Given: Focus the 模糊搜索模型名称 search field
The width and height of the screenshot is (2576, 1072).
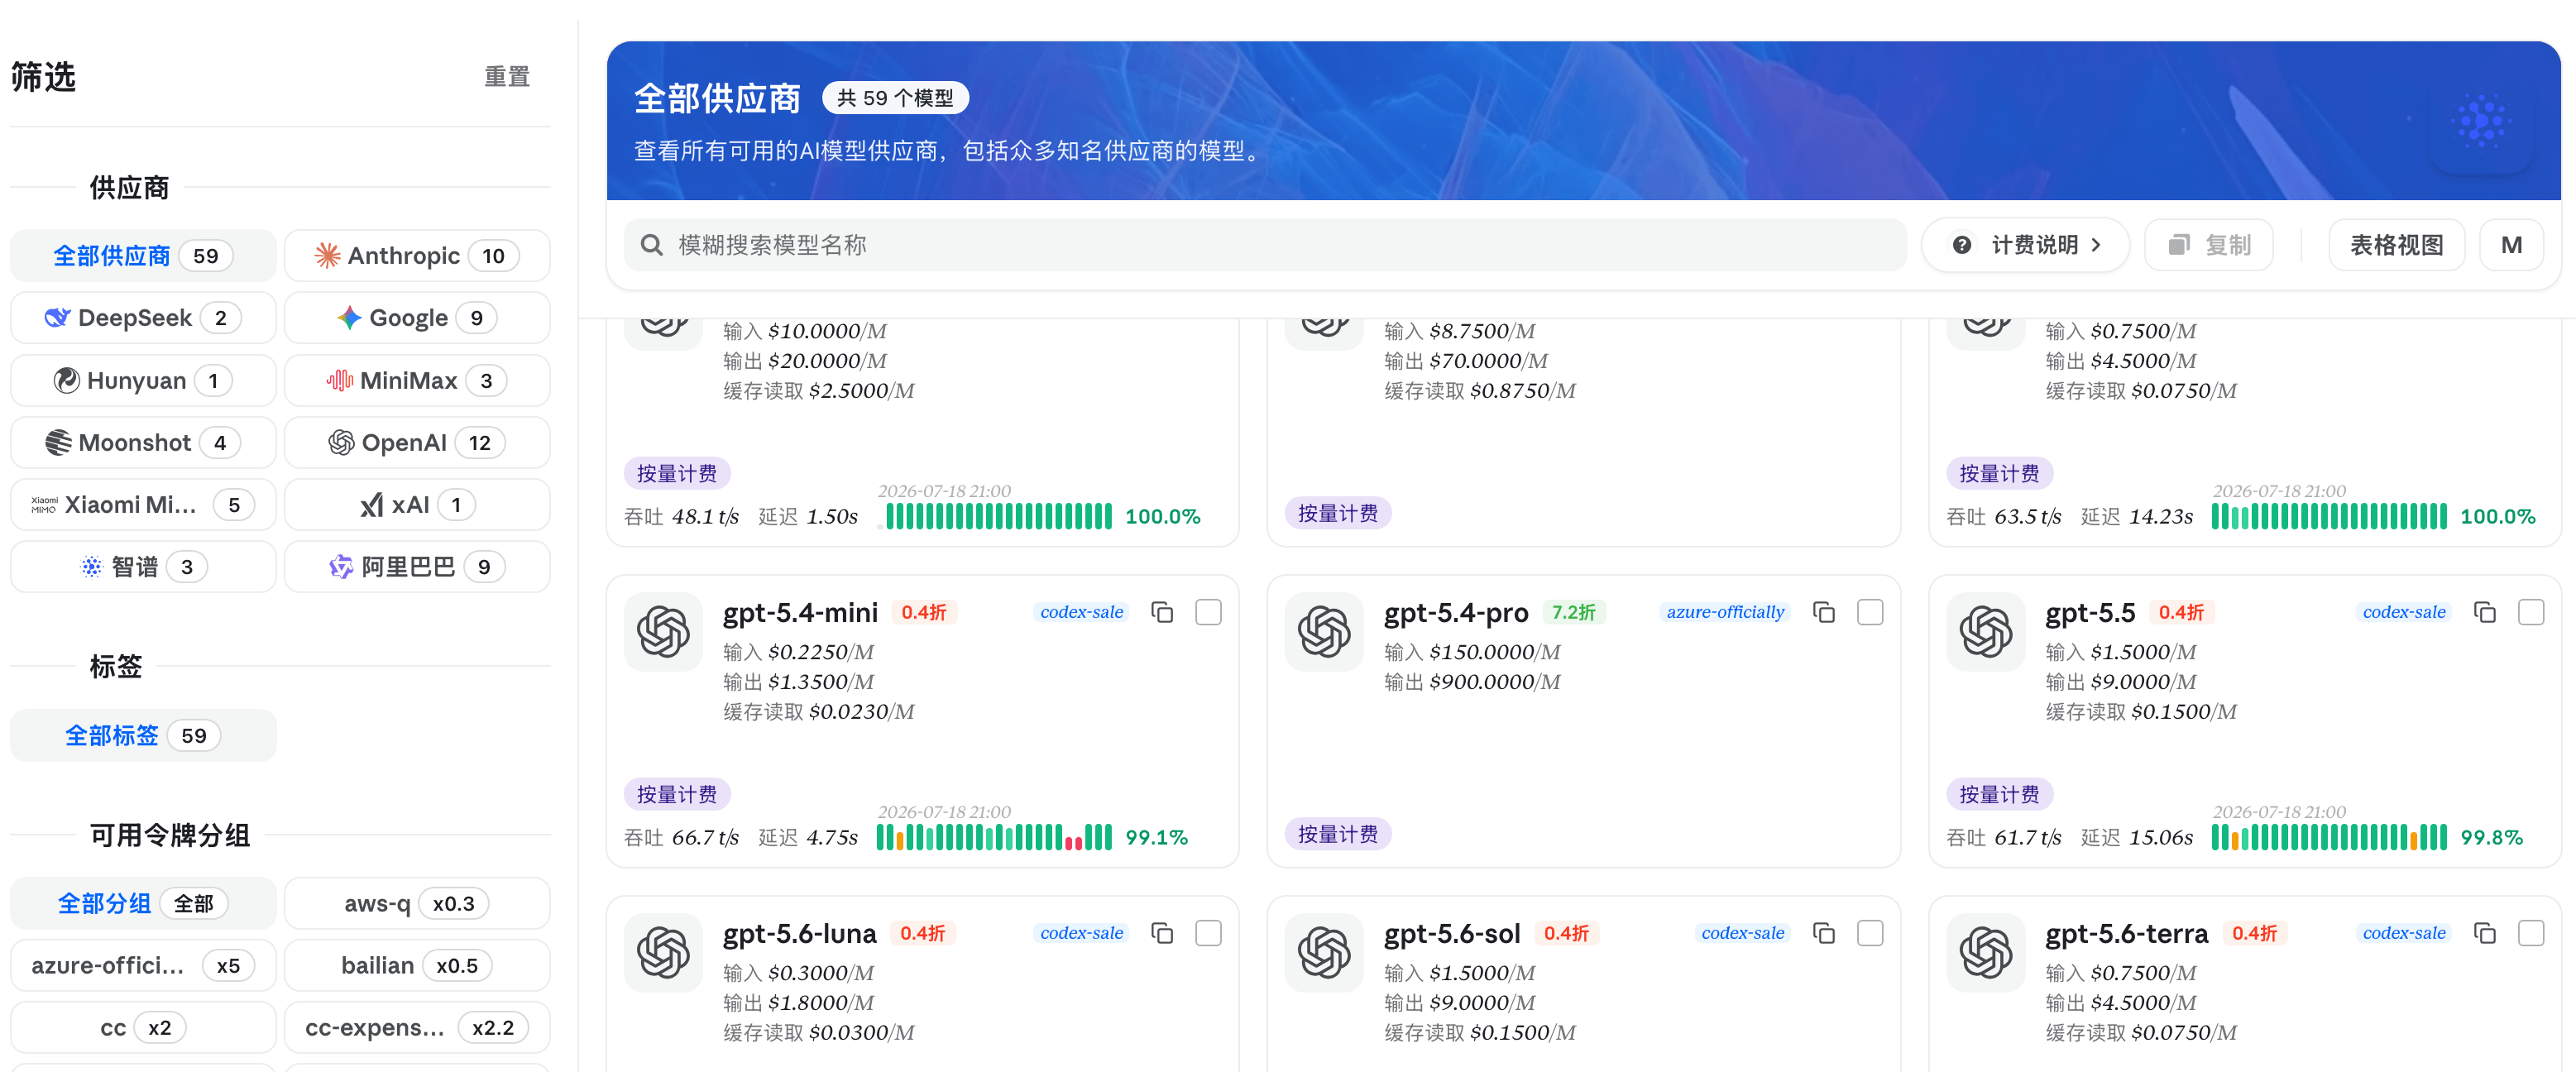Looking at the screenshot, I should pyautogui.click(x=1265, y=245).
